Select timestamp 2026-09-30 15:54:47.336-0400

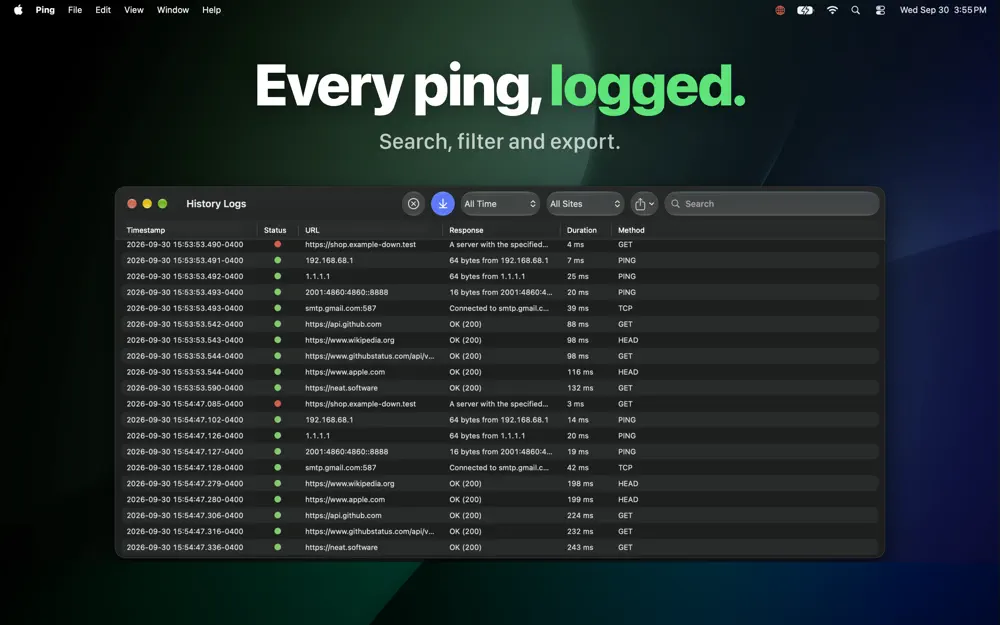[x=185, y=547]
